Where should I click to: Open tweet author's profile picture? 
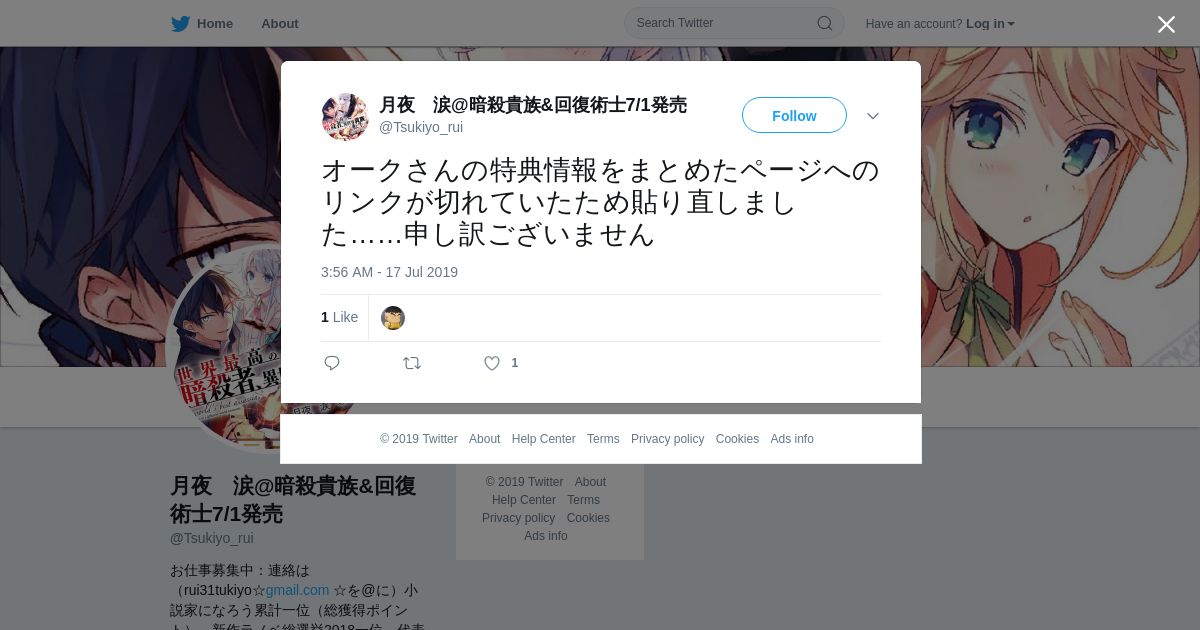coord(345,117)
